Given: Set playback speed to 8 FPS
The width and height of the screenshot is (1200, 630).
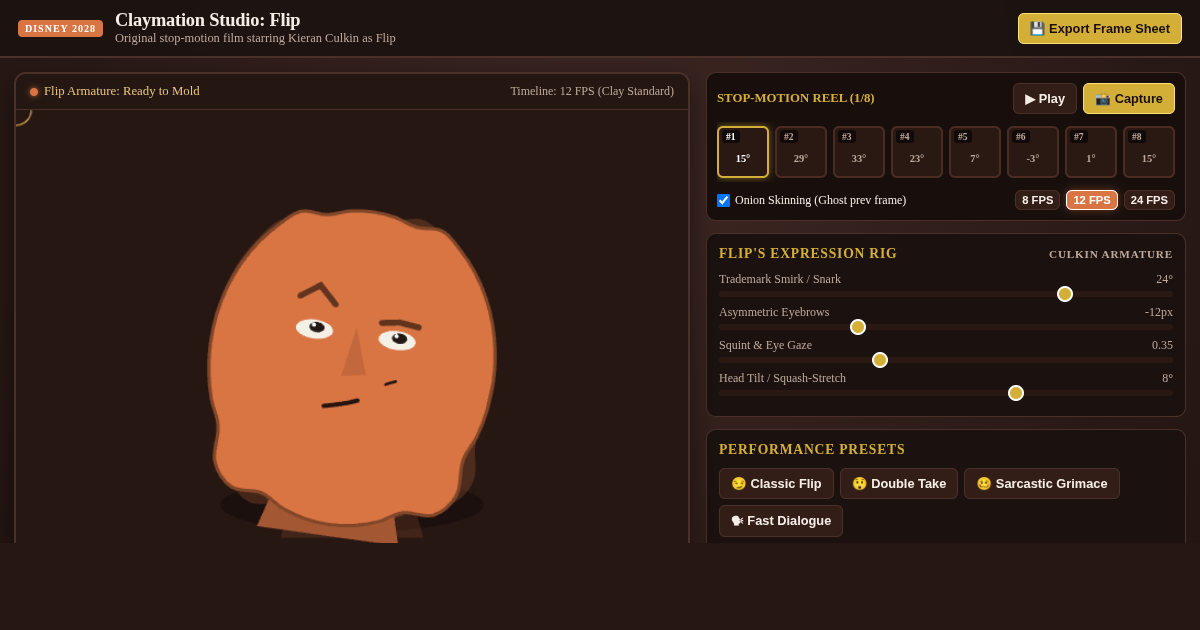Looking at the screenshot, I should (x=1037, y=200).
